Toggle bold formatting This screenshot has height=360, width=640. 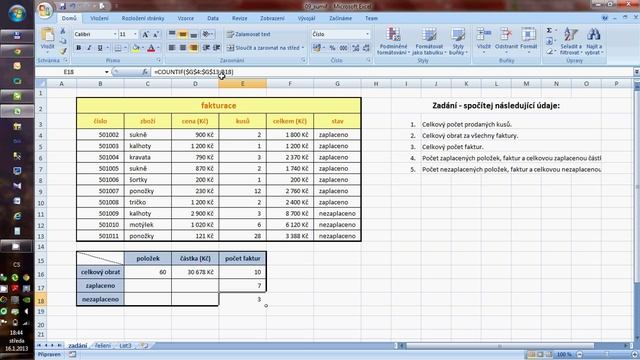[x=78, y=48]
